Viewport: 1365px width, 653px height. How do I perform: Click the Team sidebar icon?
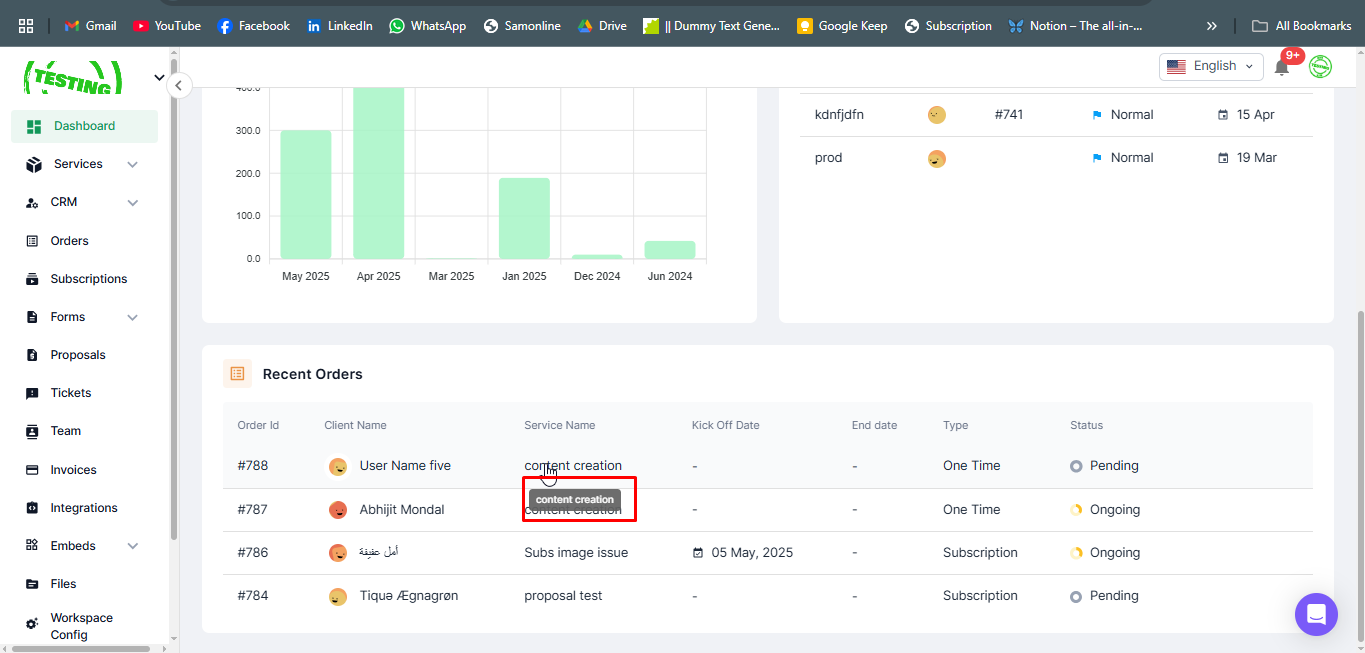tap(32, 431)
